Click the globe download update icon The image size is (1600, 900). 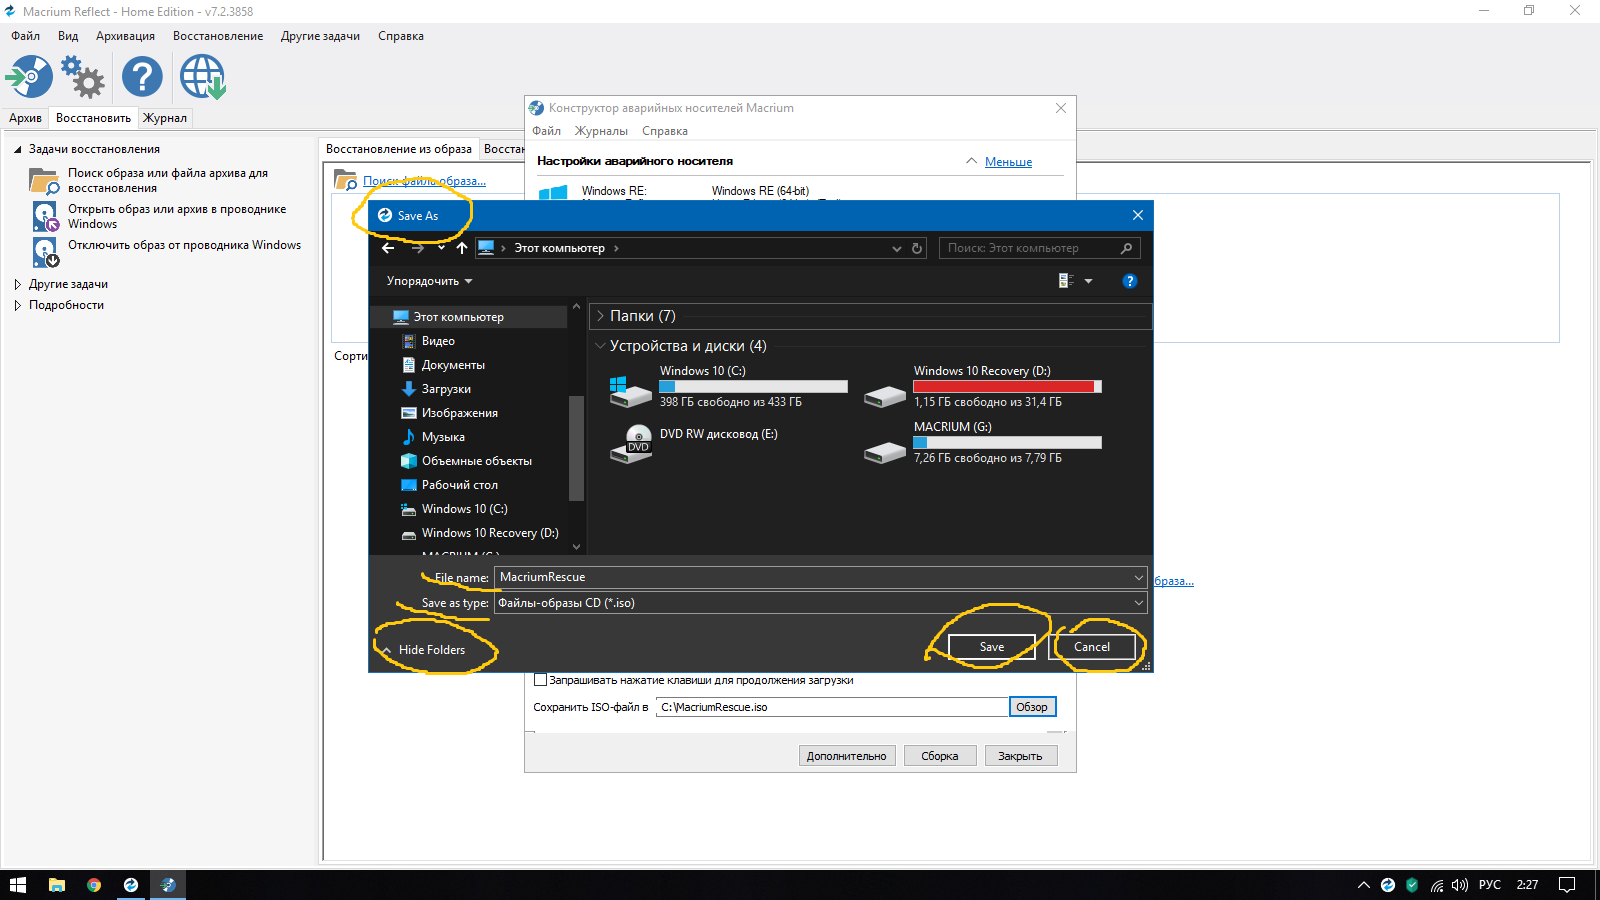pos(202,77)
